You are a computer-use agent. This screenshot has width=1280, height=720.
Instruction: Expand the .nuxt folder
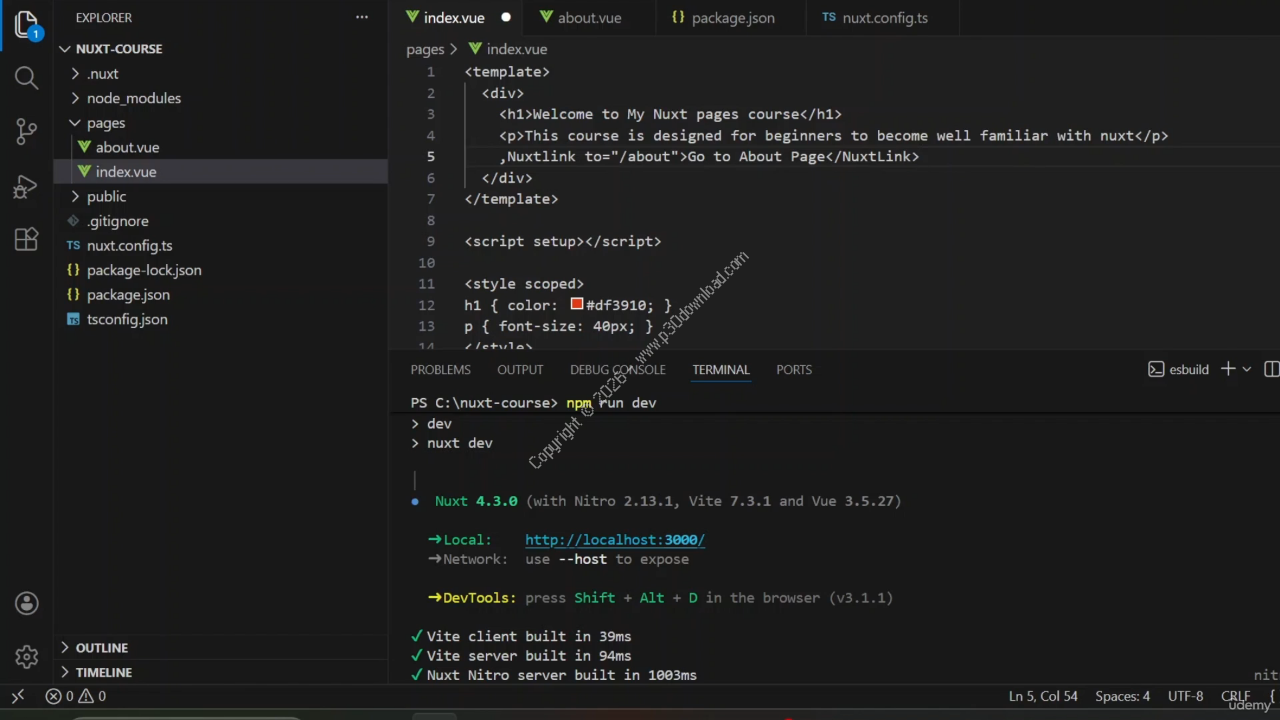click(x=102, y=73)
